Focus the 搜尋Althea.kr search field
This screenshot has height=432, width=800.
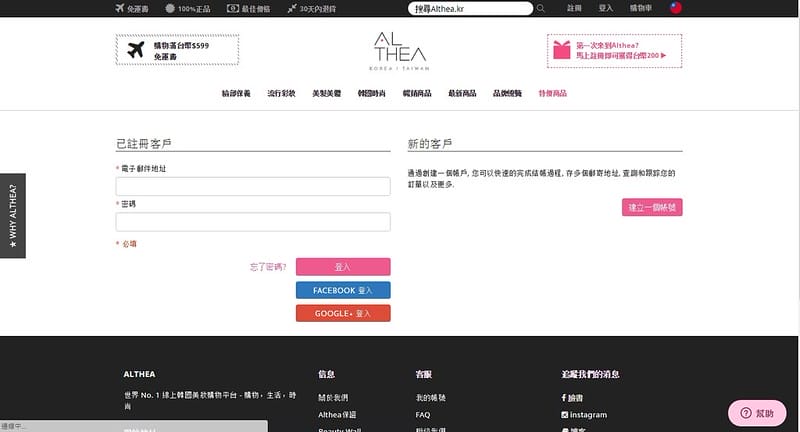[470, 9]
